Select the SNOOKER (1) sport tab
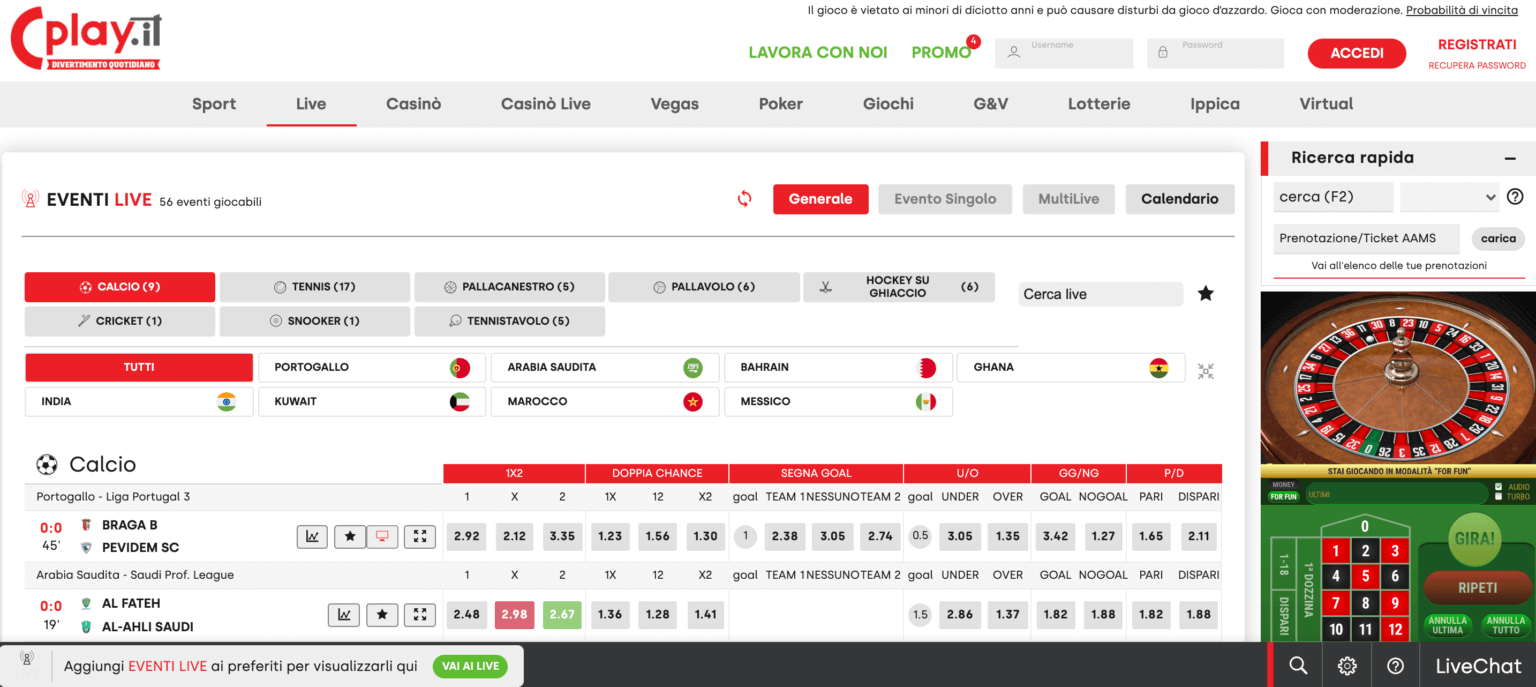The image size is (1536, 687). tap(315, 321)
